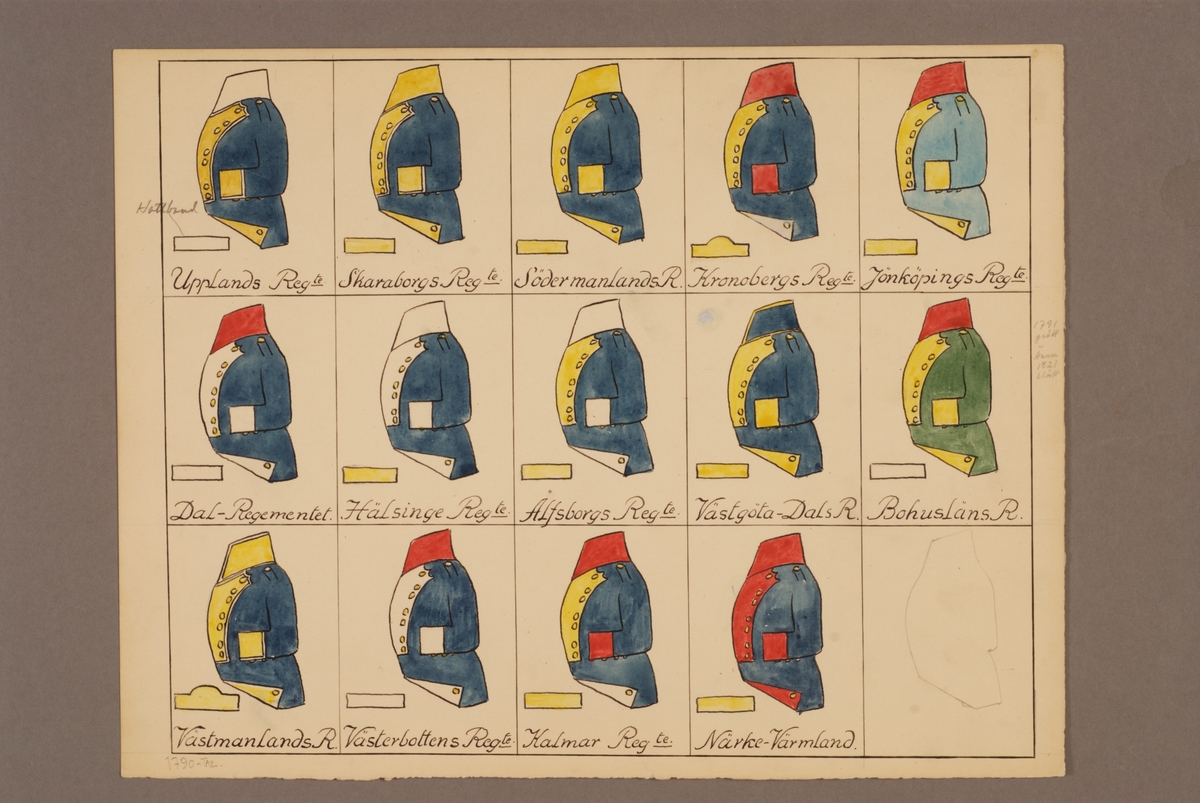Select the red turnback square on Kalmar jacket
The width and height of the screenshot is (1200, 803).
click(x=600, y=646)
